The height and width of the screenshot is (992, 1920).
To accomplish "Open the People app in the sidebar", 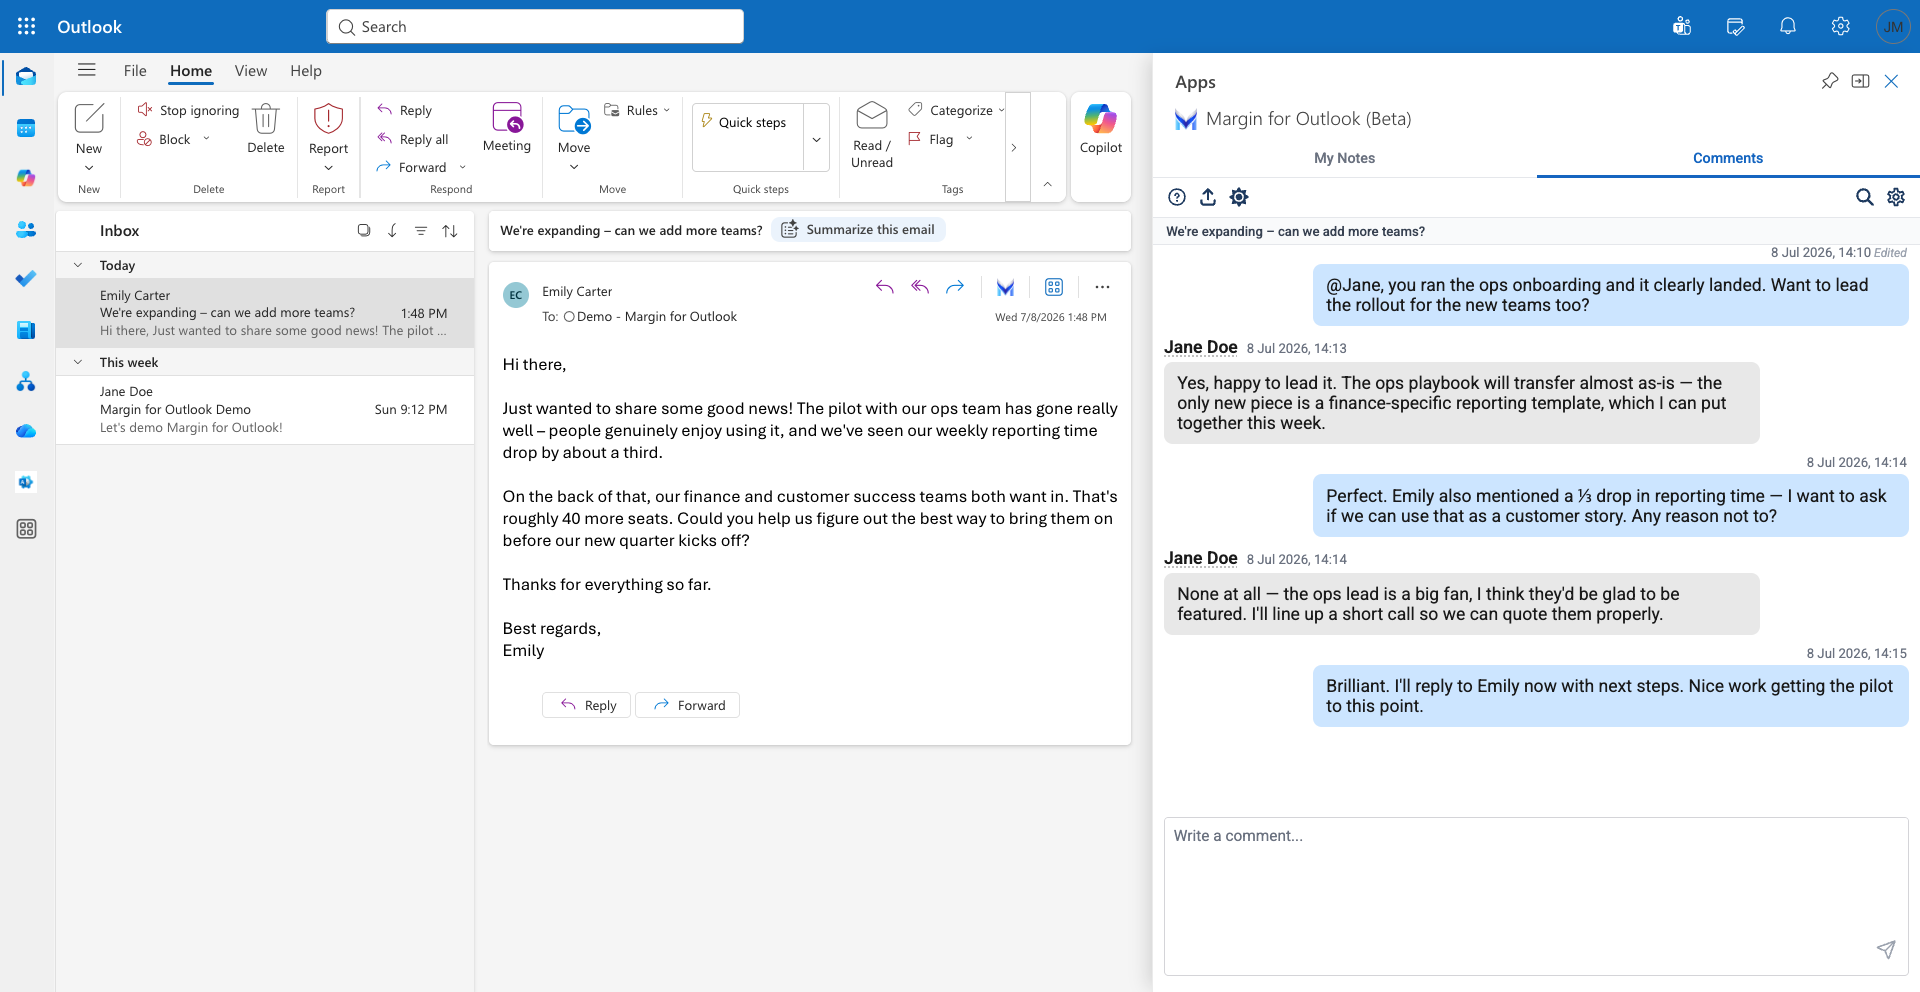I will 27,229.
